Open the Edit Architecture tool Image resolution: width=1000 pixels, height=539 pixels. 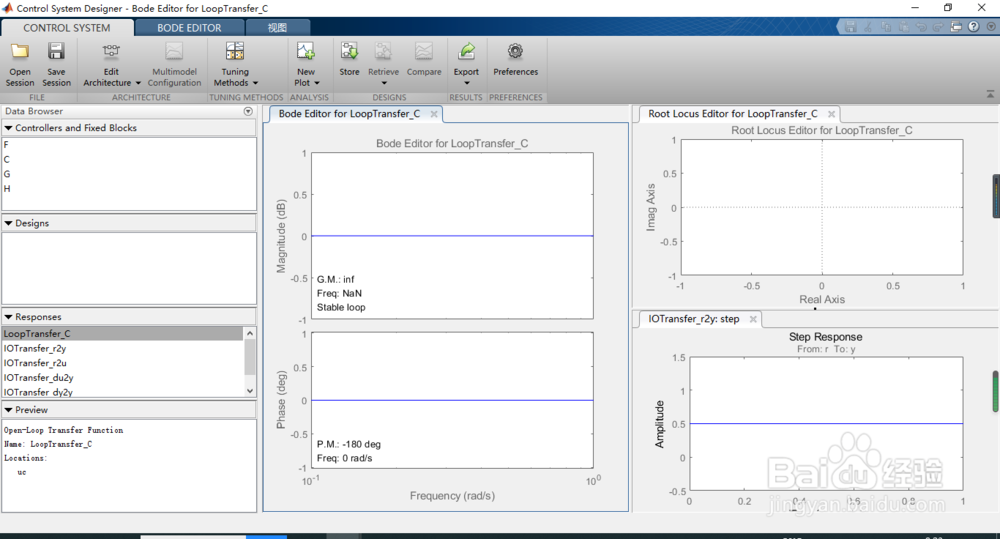[x=111, y=52]
